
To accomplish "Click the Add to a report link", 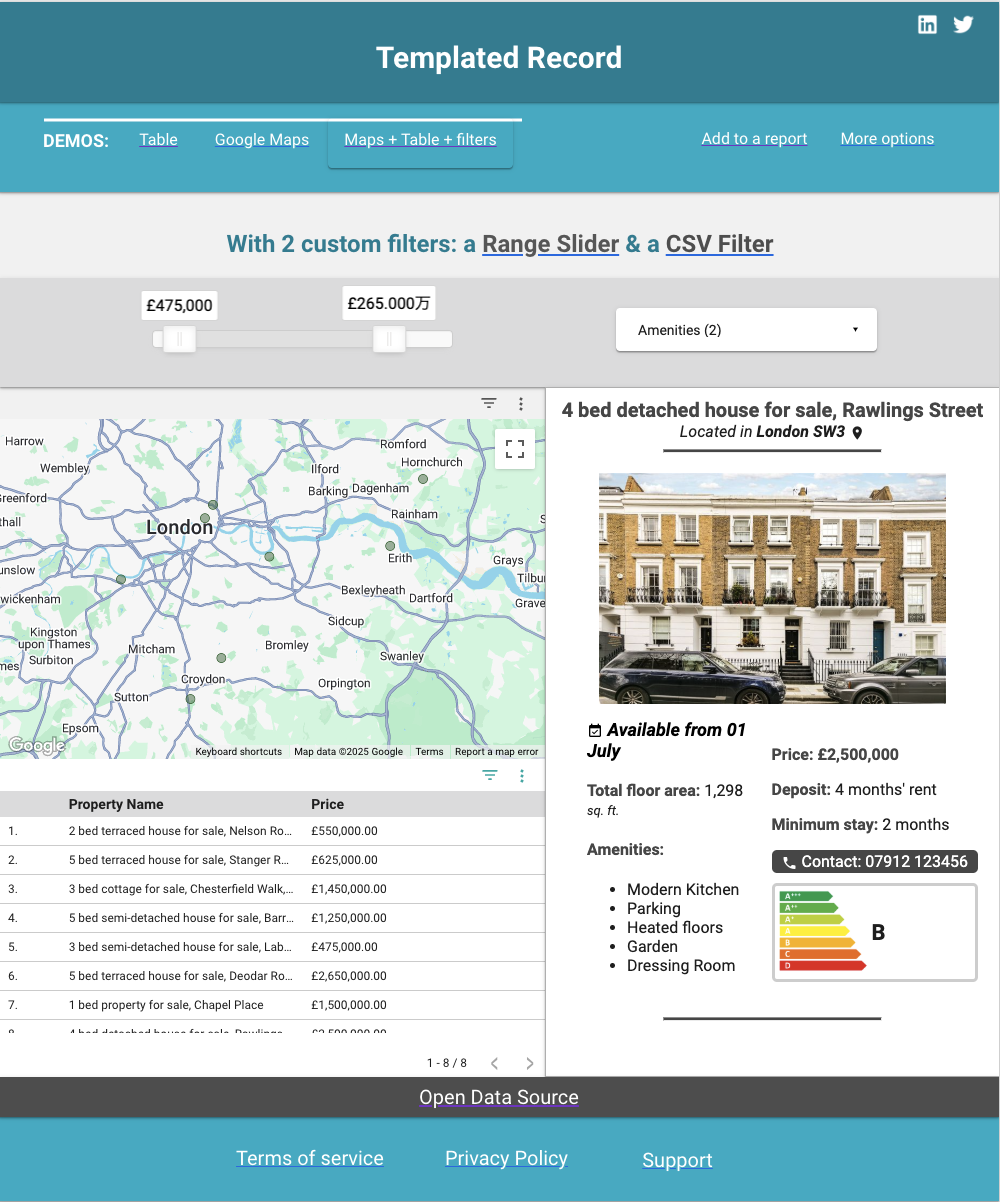I will tap(754, 139).
